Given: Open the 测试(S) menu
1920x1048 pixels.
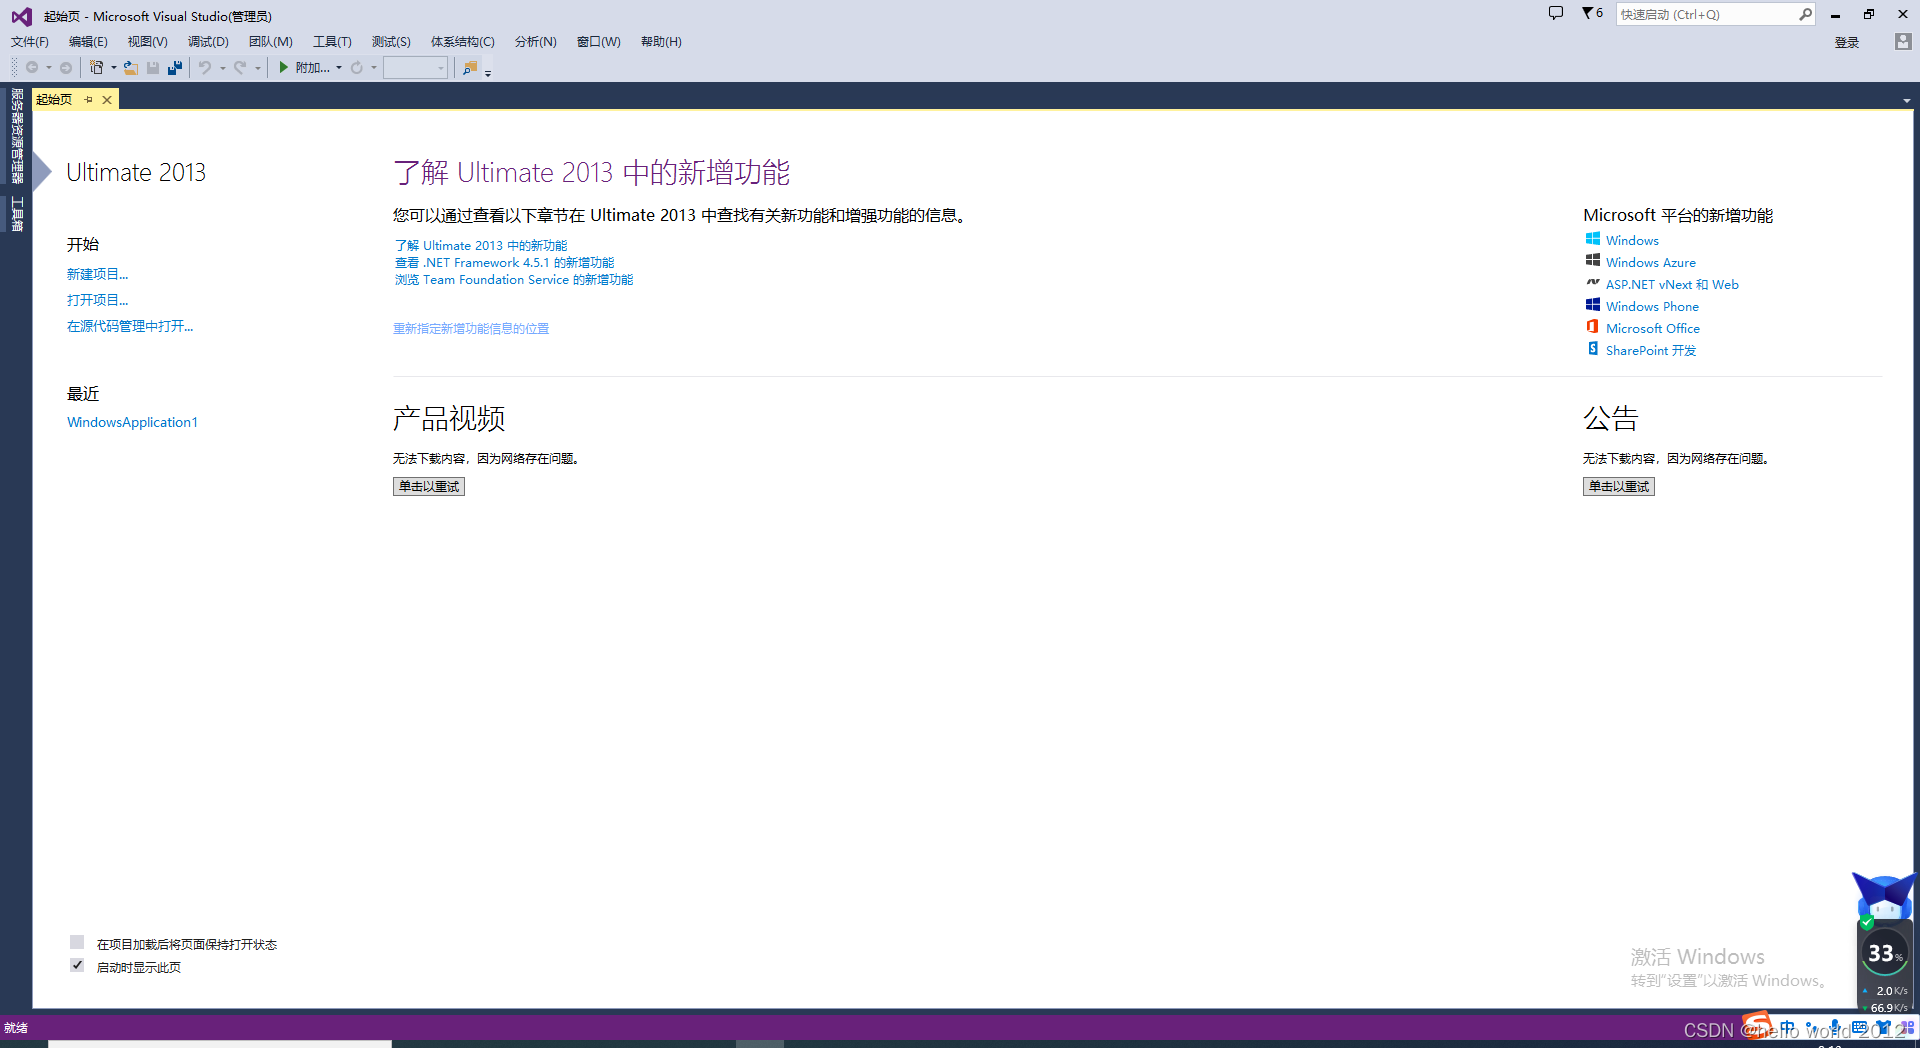Looking at the screenshot, I should (x=391, y=42).
